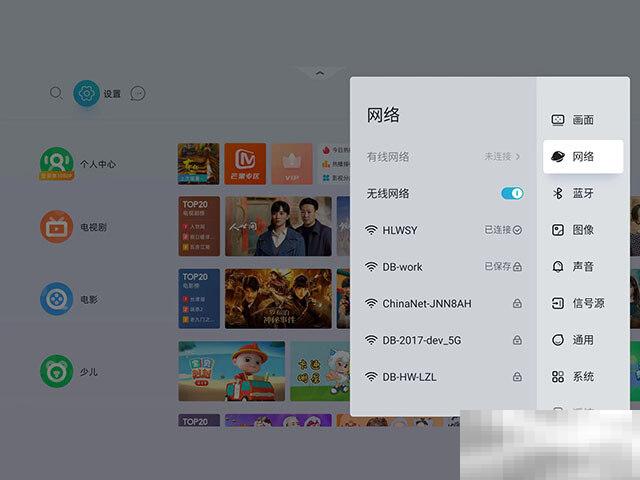Screen dimensions: 640x480
Task: Expand the 有线网络 未连接 chevron
Action: click(518, 156)
